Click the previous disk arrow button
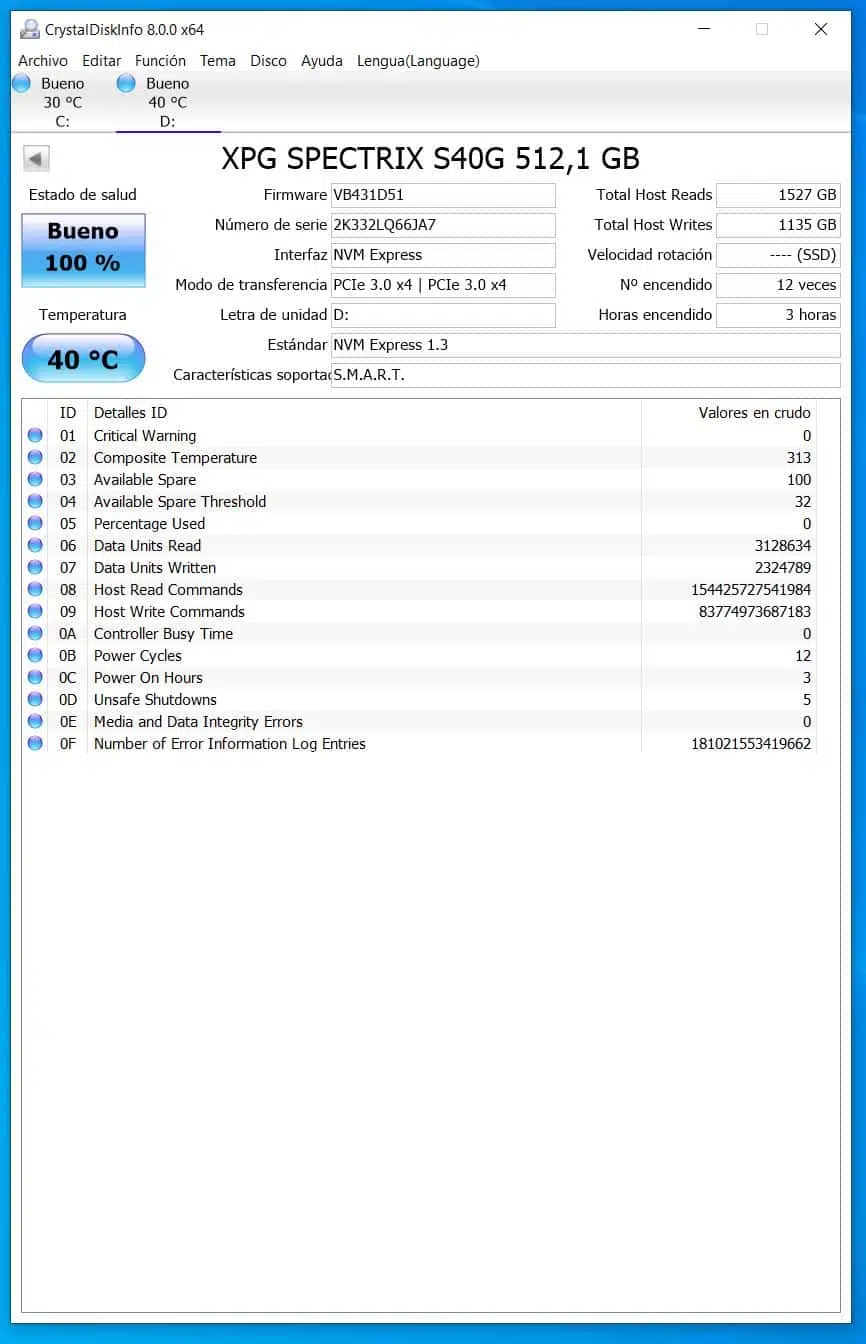The height and width of the screenshot is (1344, 866). pyautogui.click(x=36, y=159)
